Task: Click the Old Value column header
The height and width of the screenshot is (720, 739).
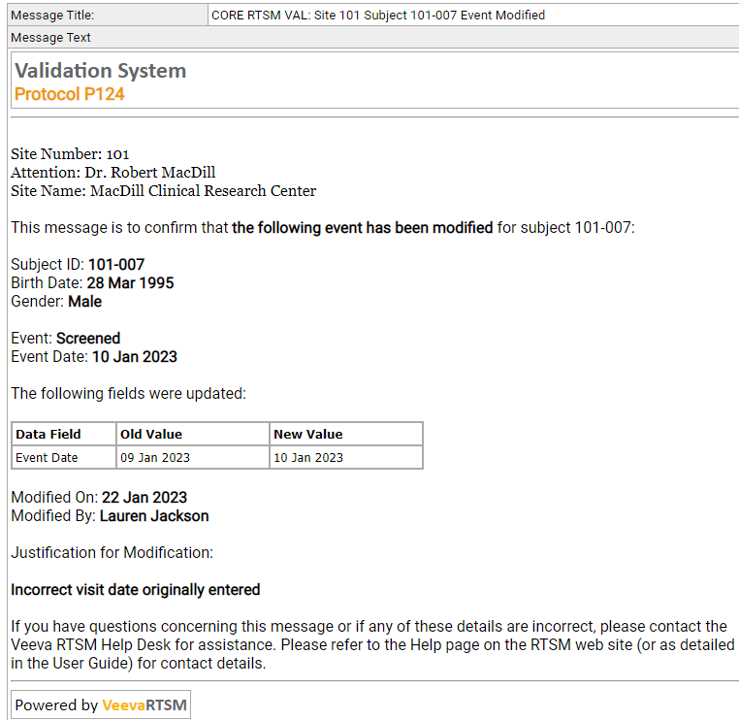Action: pos(151,434)
